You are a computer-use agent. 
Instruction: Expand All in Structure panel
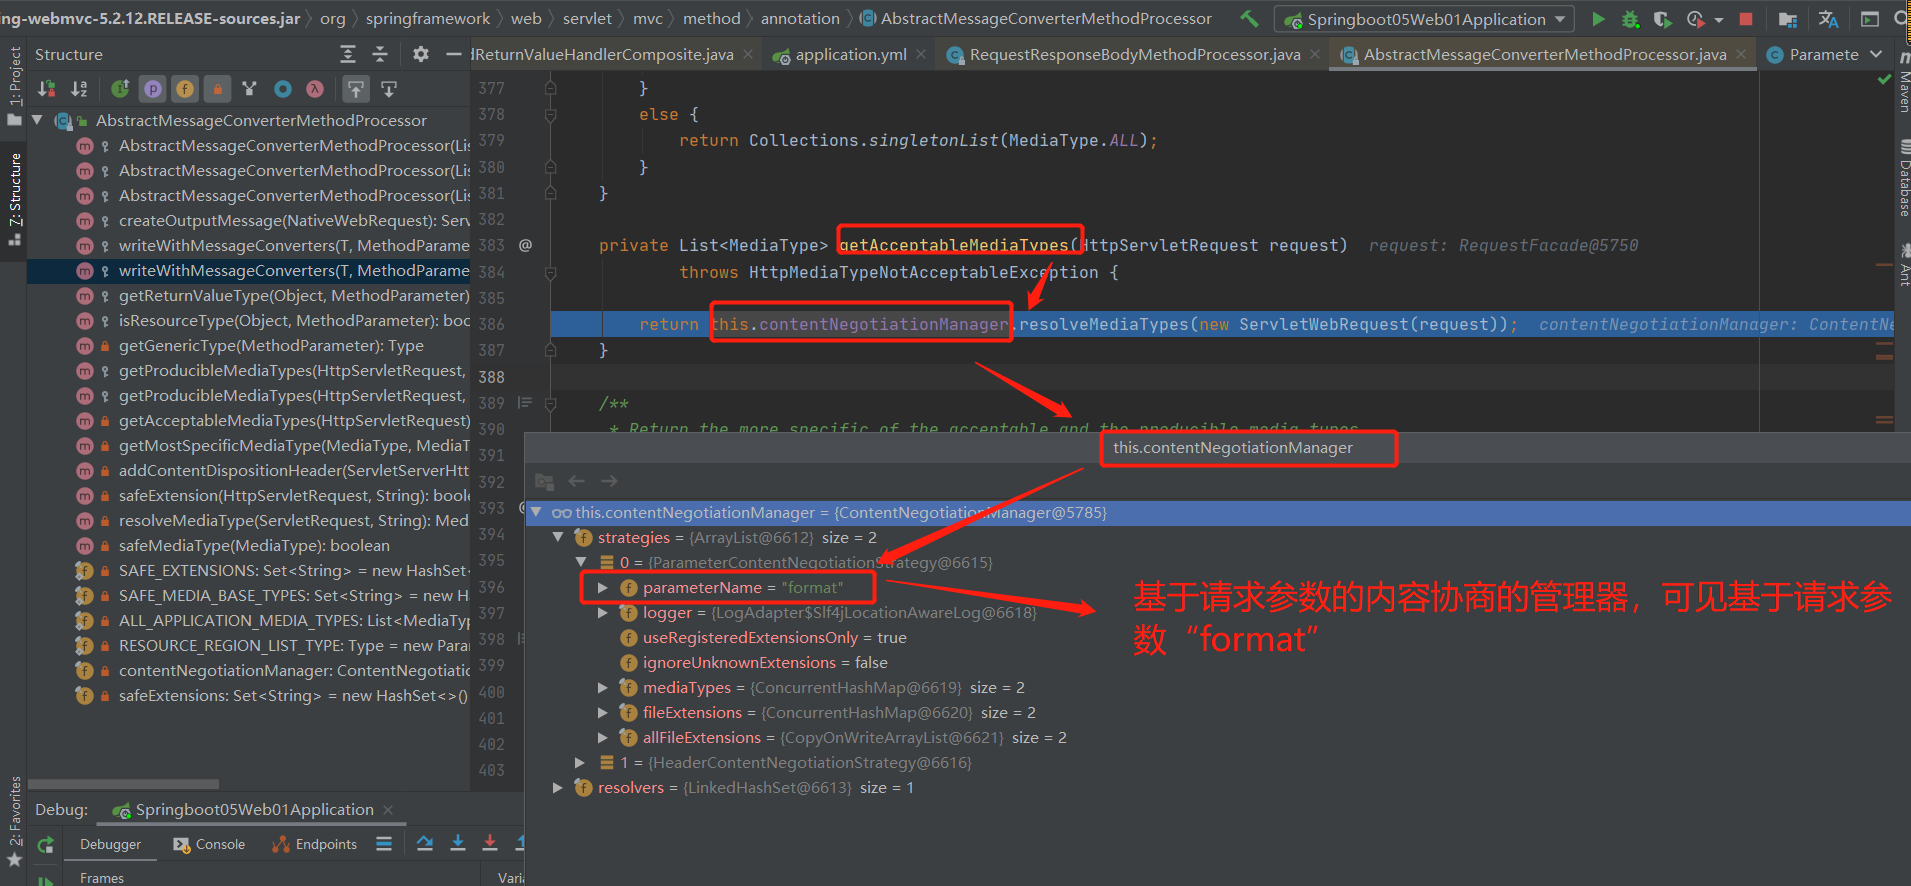(x=348, y=54)
